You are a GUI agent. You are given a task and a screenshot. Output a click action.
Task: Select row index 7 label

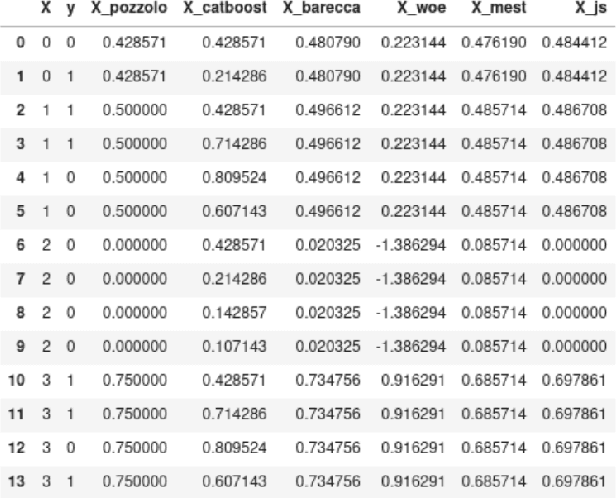coord(20,278)
